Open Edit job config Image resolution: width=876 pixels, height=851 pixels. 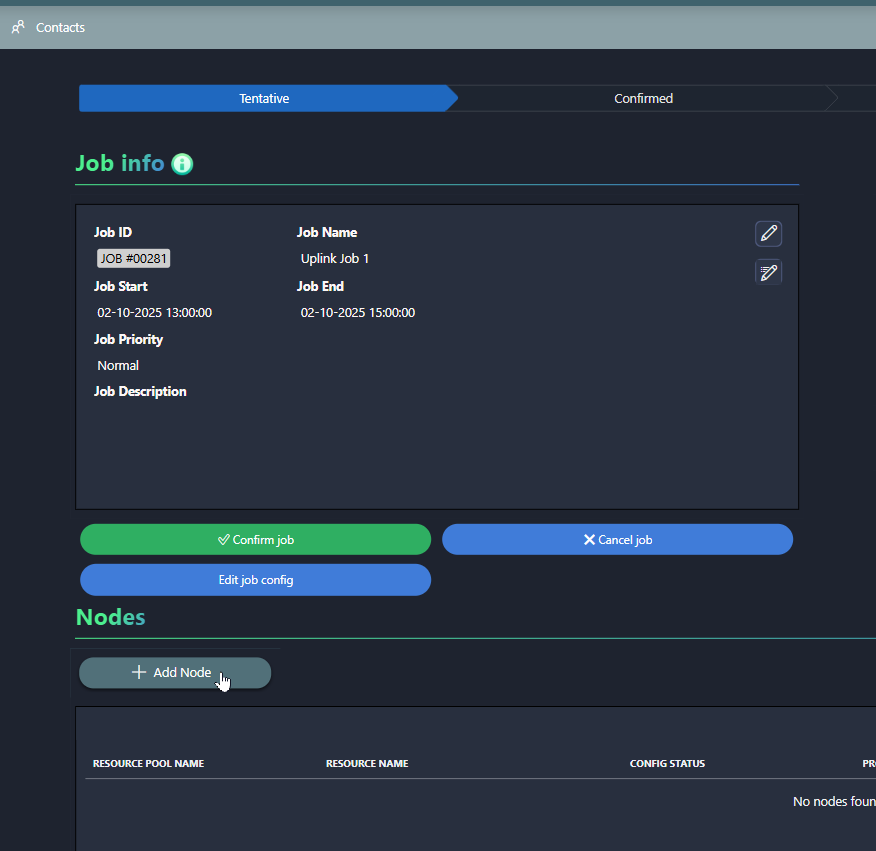point(255,580)
